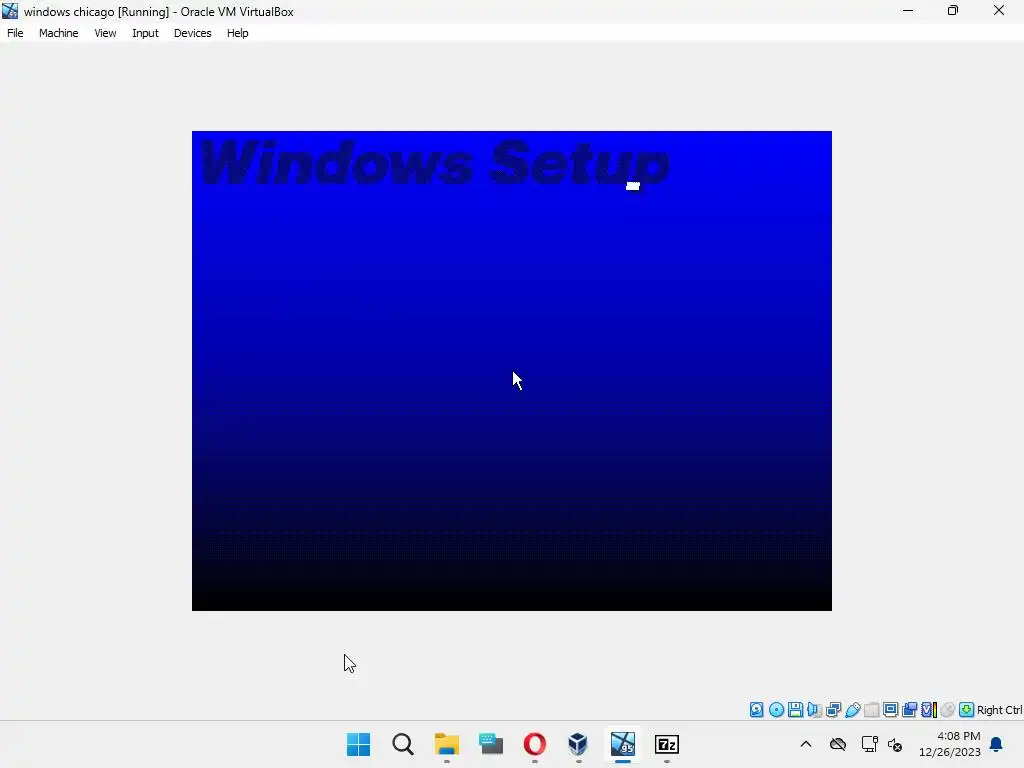Click the Right Ctrl host key label
Screen dimensions: 1024x768
click(x=1000, y=710)
